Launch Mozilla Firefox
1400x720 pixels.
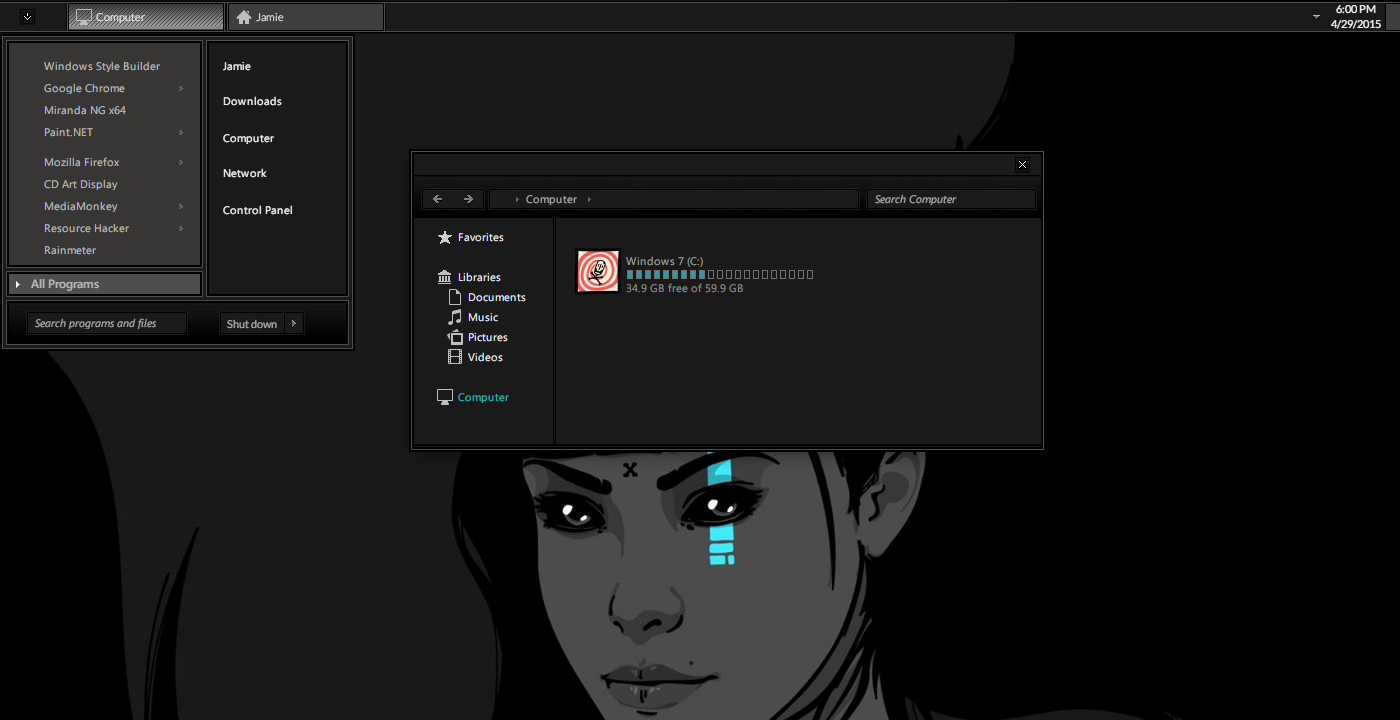click(x=82, y=162)
